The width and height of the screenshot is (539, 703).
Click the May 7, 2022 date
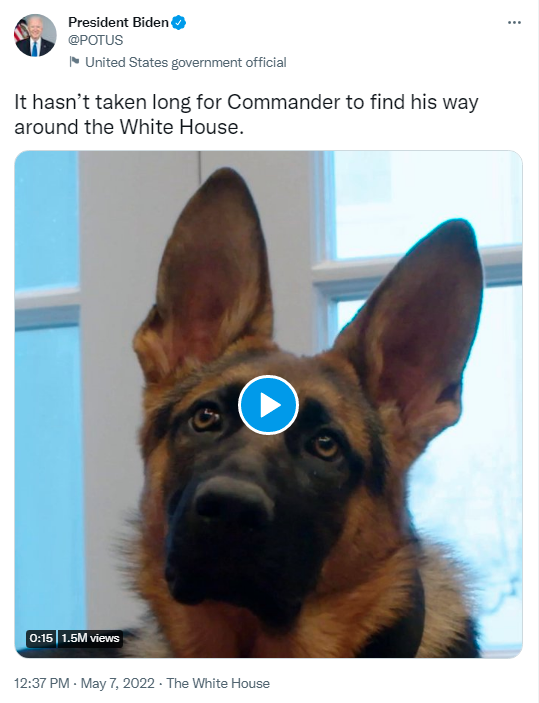click(117, 683)
